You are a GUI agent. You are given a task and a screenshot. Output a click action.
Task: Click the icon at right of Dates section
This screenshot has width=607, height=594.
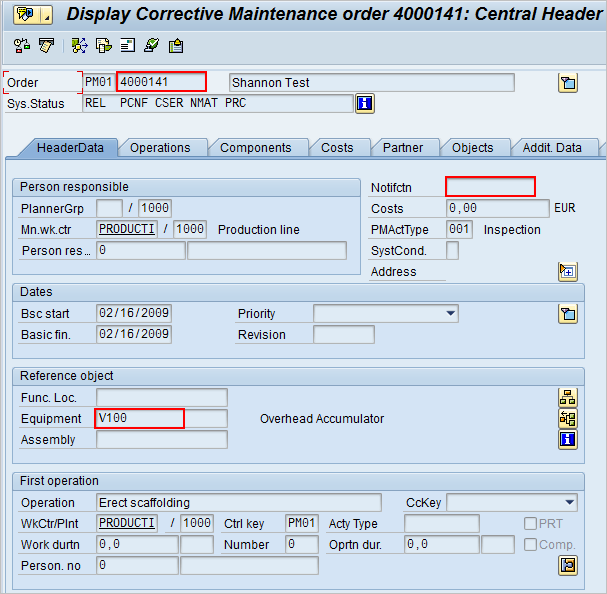(568, 314)
